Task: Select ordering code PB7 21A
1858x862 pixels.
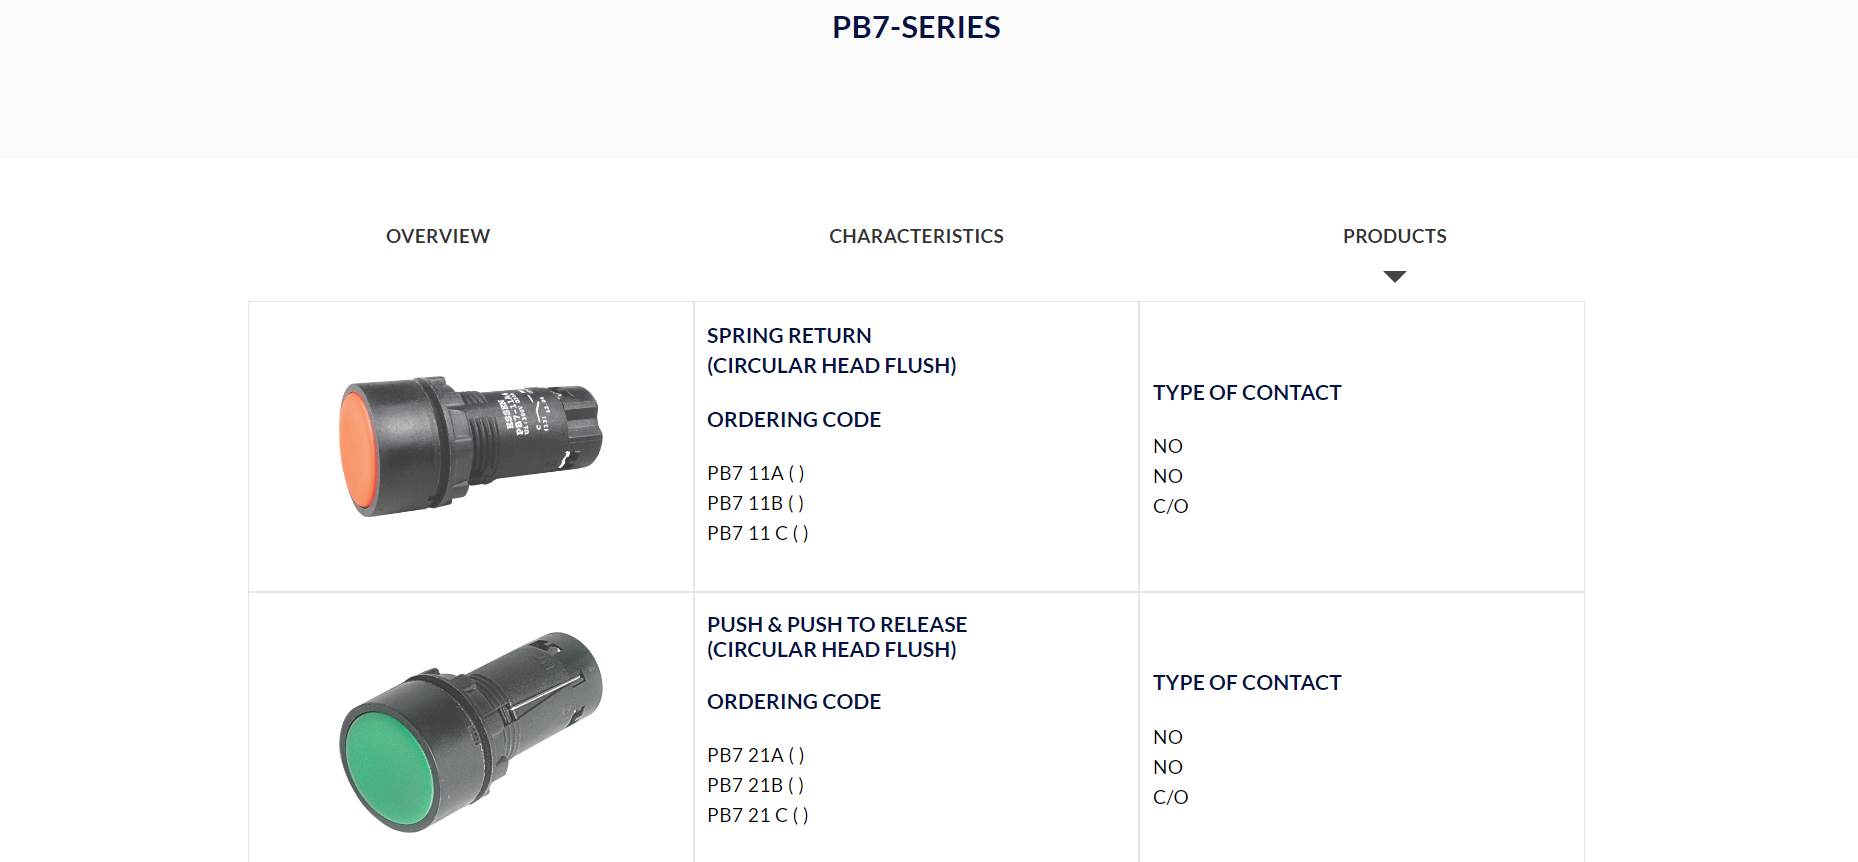Action: pos(755,755)
